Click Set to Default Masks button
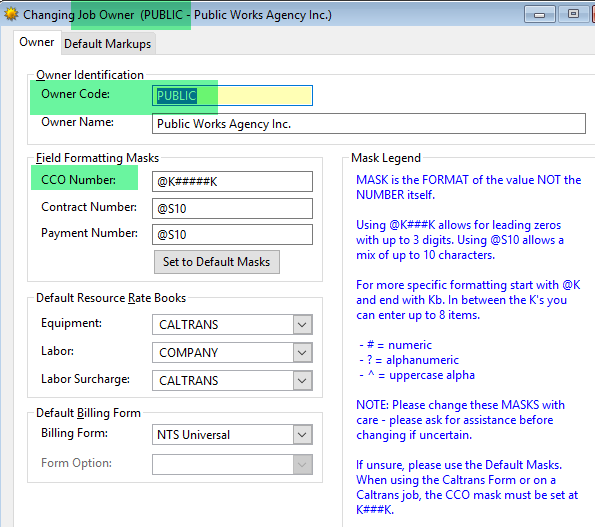The image size is (595, 527). click(217, 262)
